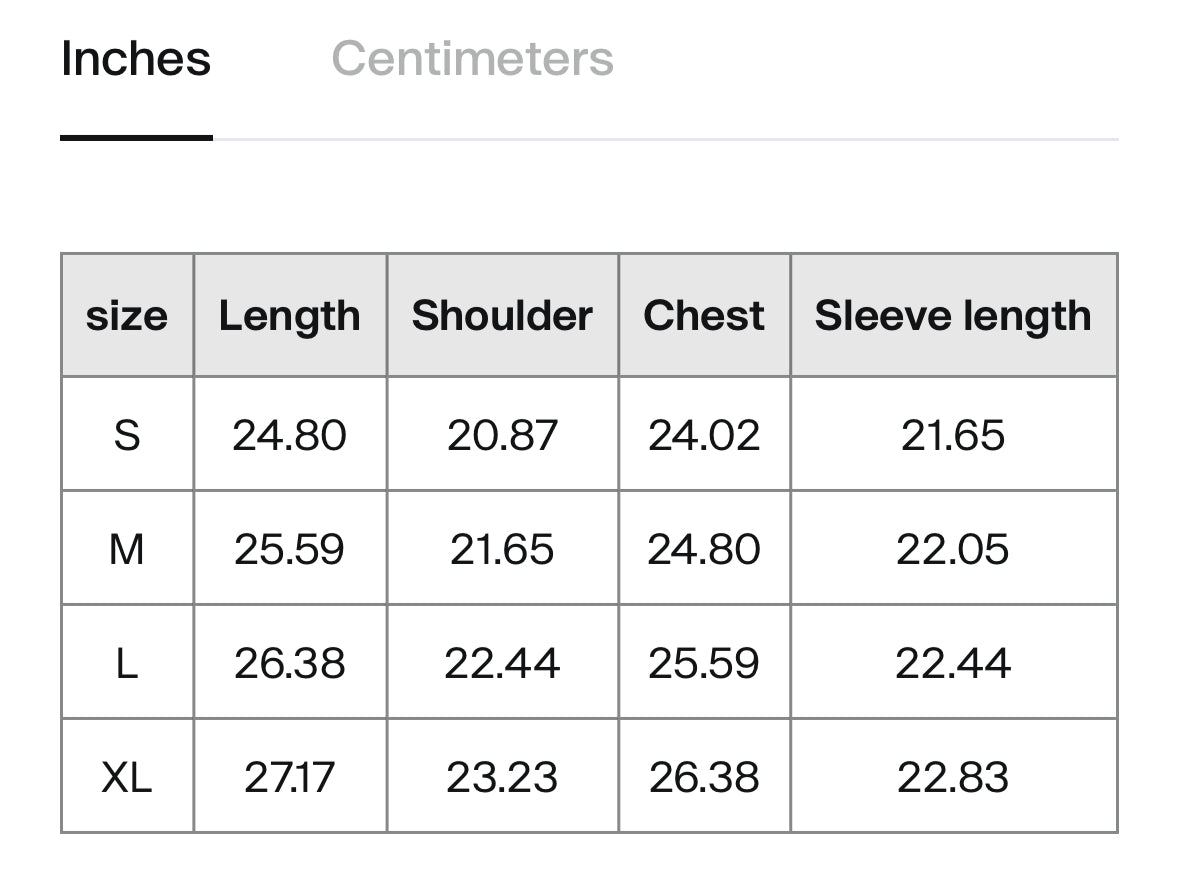The image size is (1179, 882).
Task: Select the size S row label
Action: tap(127, 435)
